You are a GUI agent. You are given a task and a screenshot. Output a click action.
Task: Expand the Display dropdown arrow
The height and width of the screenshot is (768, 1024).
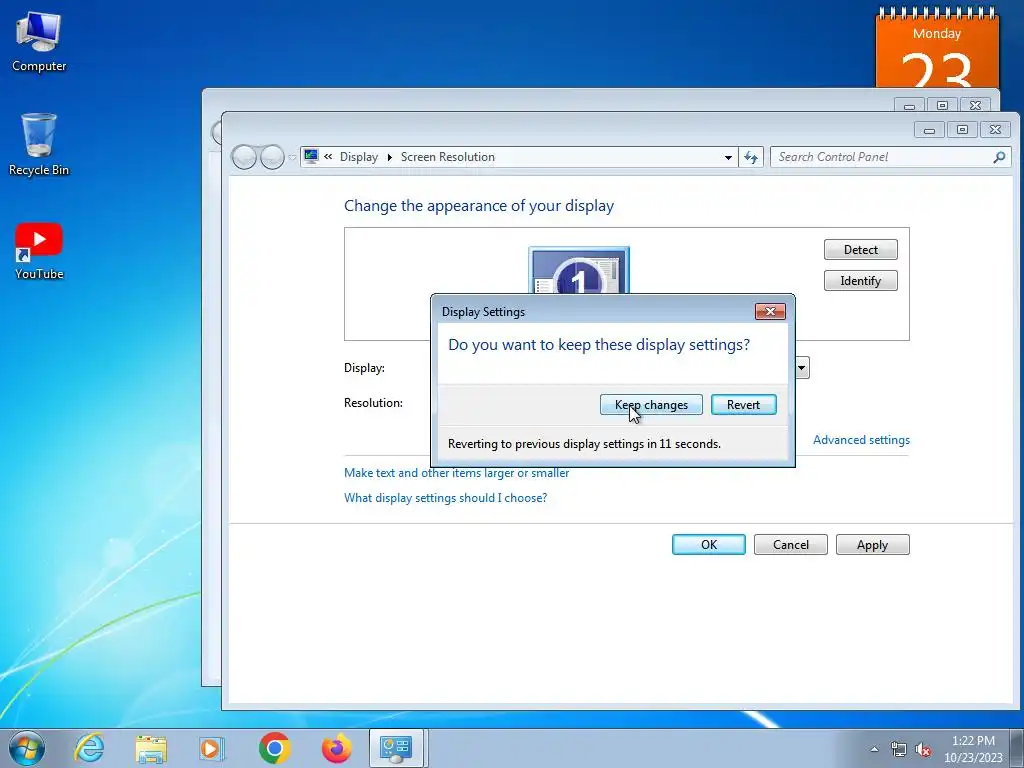tap(802, 368)
